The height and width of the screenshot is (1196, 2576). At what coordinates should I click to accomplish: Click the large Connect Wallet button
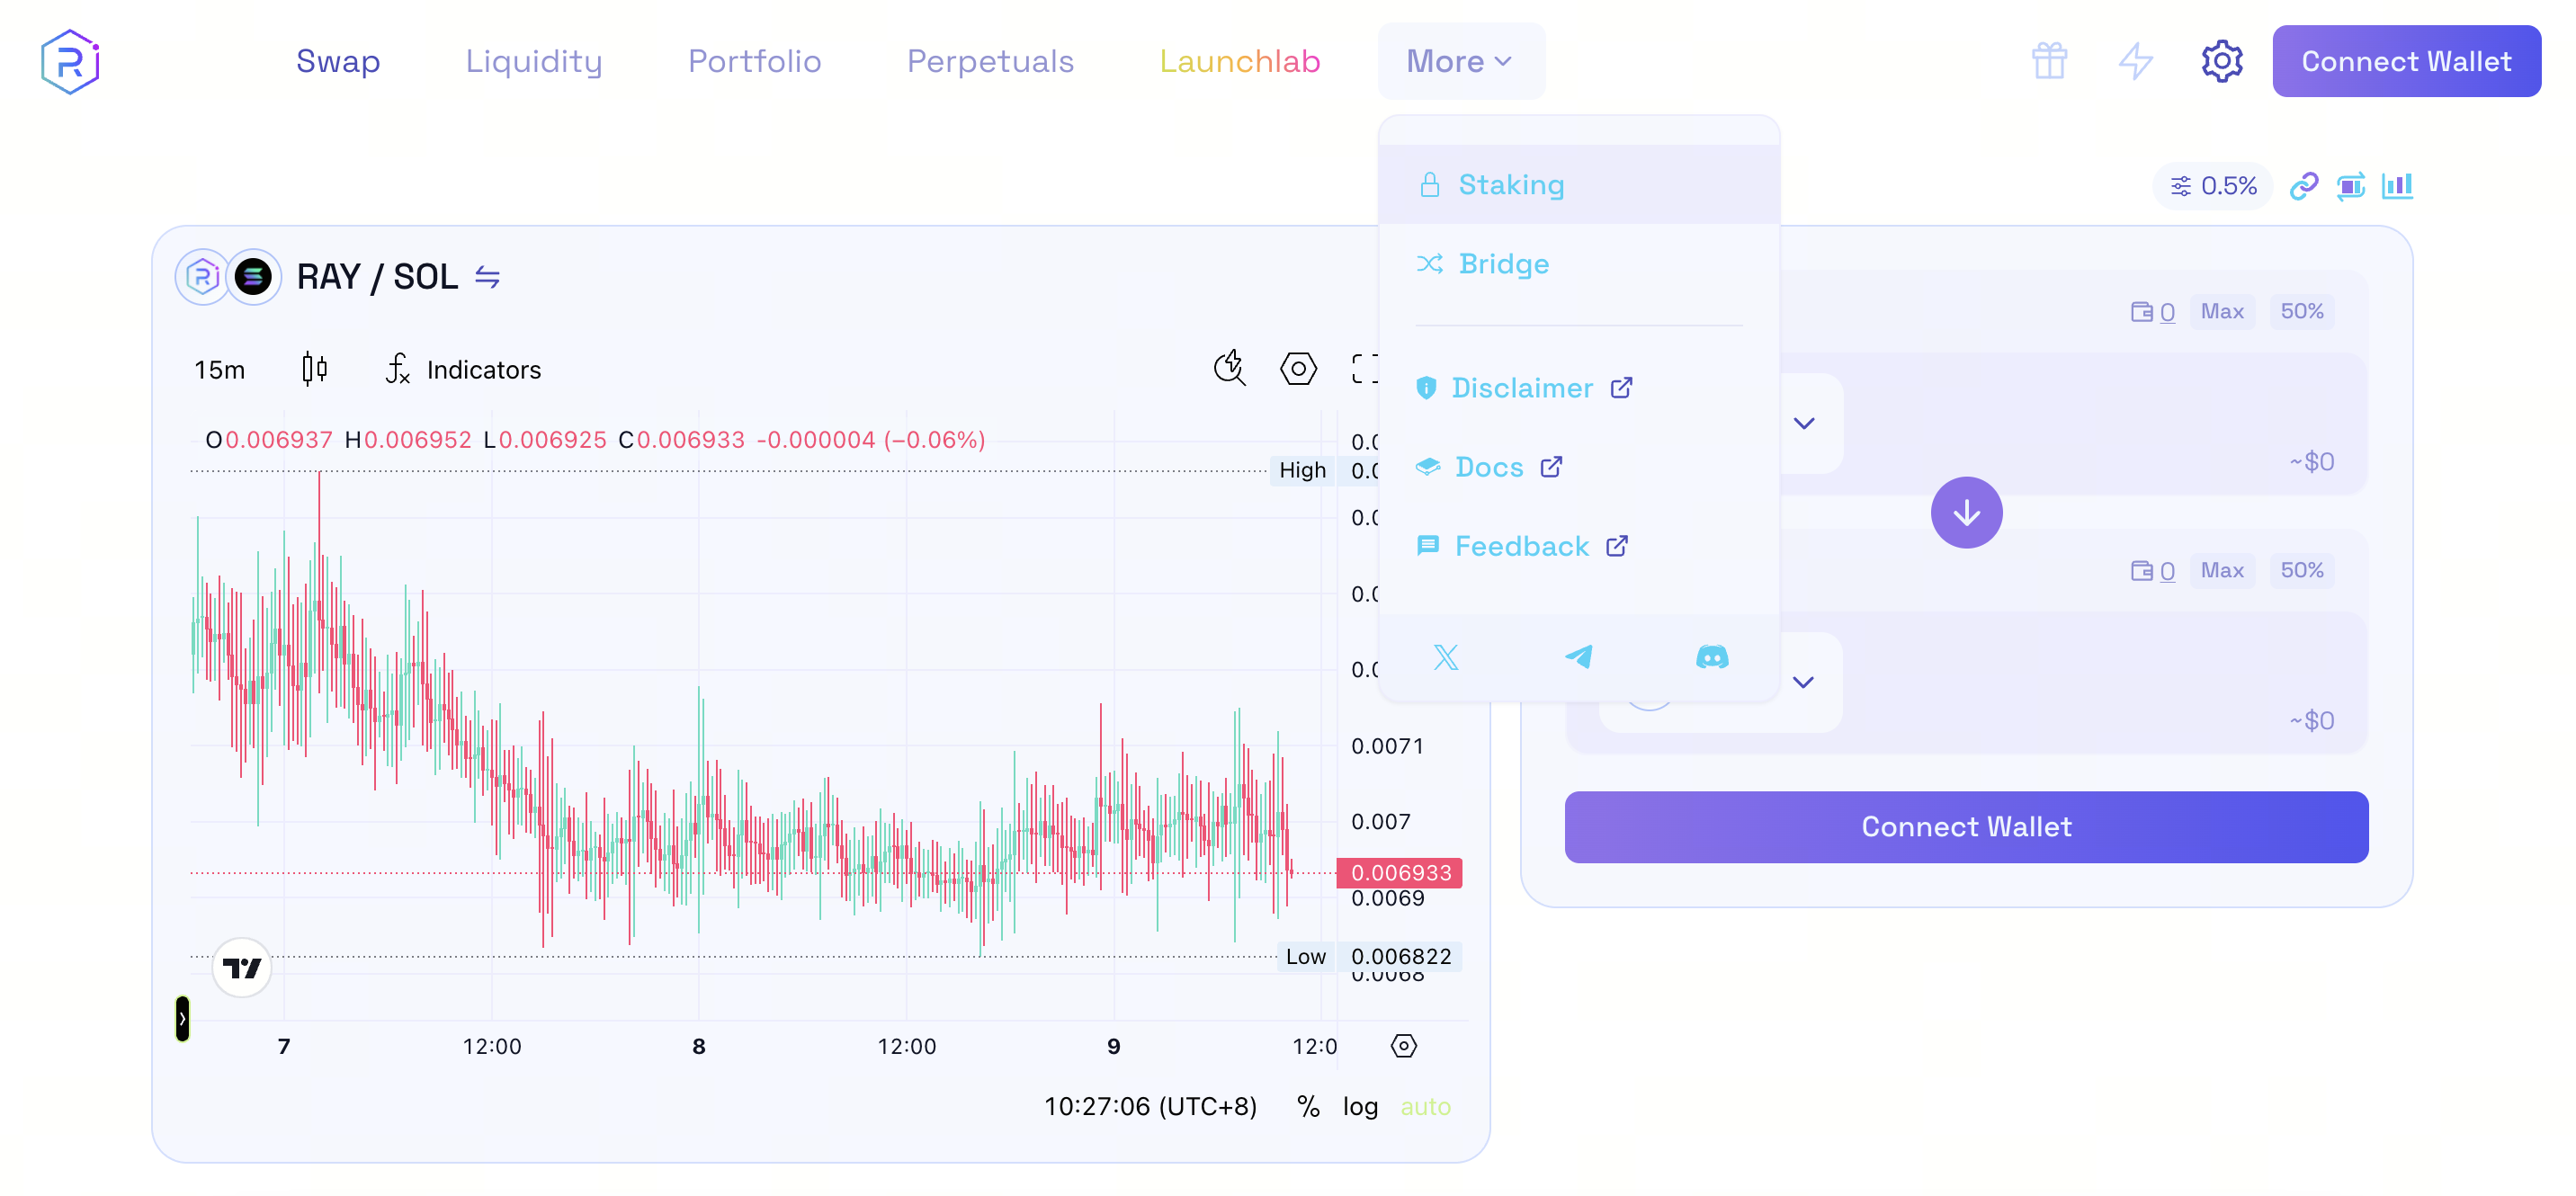[1965, 827]
